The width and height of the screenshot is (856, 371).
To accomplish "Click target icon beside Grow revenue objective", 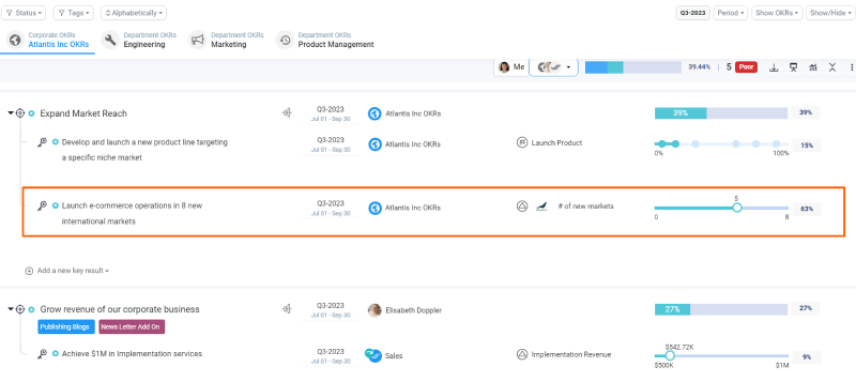I will pos(20,309).
